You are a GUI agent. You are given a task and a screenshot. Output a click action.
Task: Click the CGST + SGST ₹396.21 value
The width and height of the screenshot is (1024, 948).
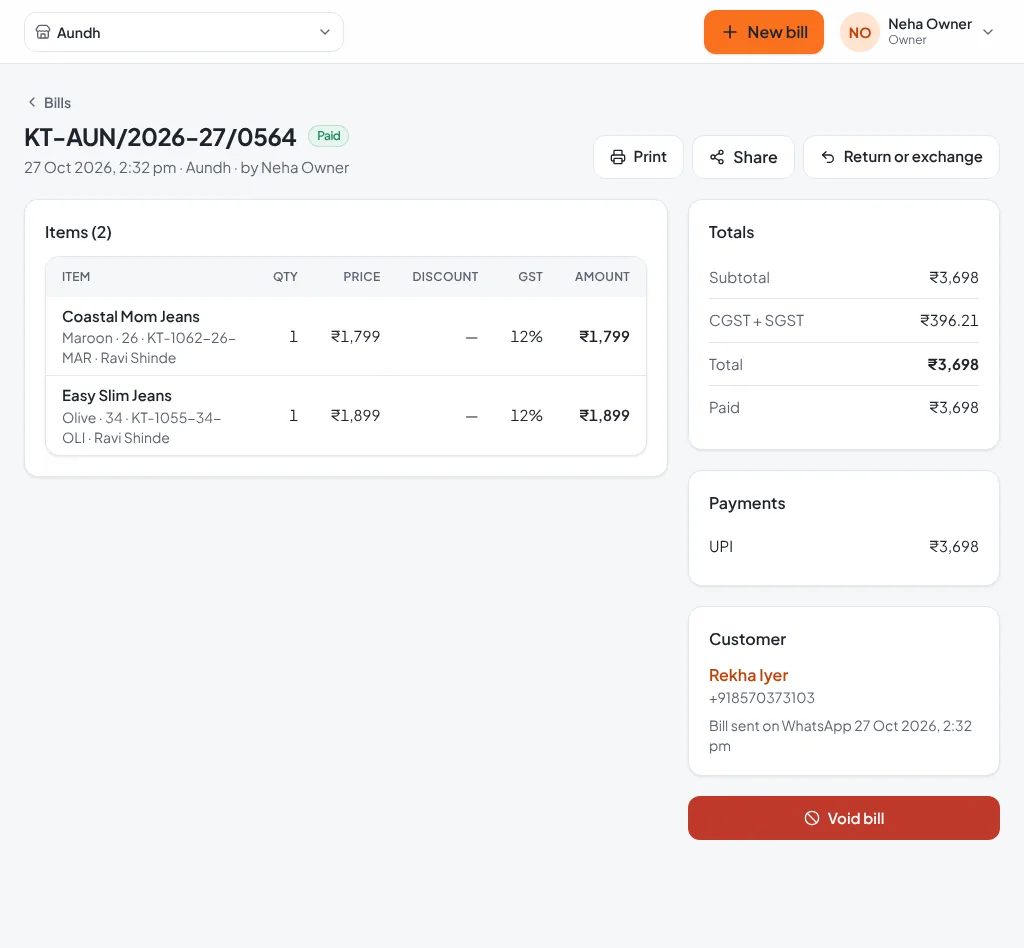[x=949, y=321]
